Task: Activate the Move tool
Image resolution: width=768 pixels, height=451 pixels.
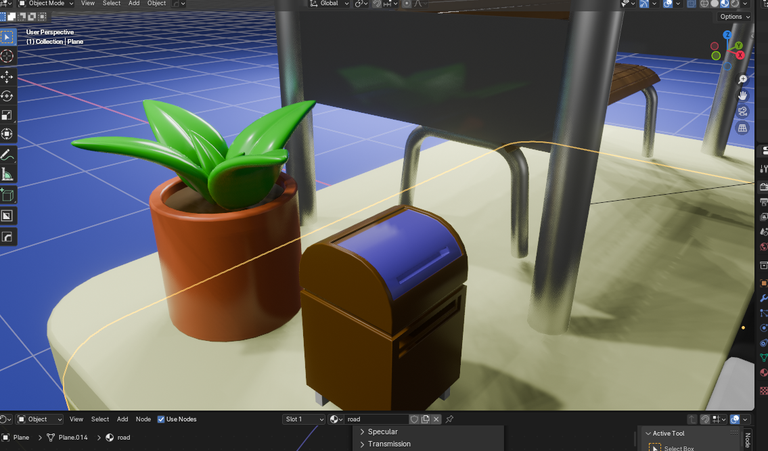Action: click(x=8, y=76)
